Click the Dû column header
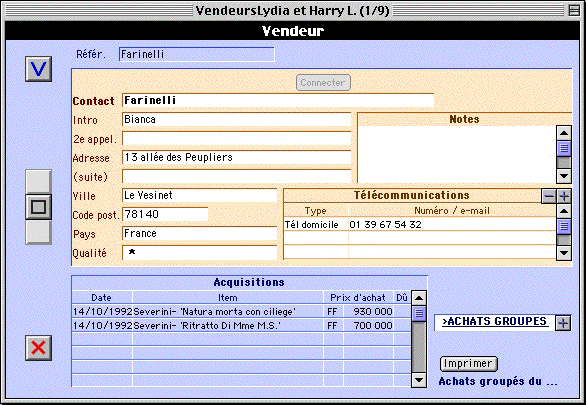586x405 pixels. pyautogui.click(x=402, y=298)
